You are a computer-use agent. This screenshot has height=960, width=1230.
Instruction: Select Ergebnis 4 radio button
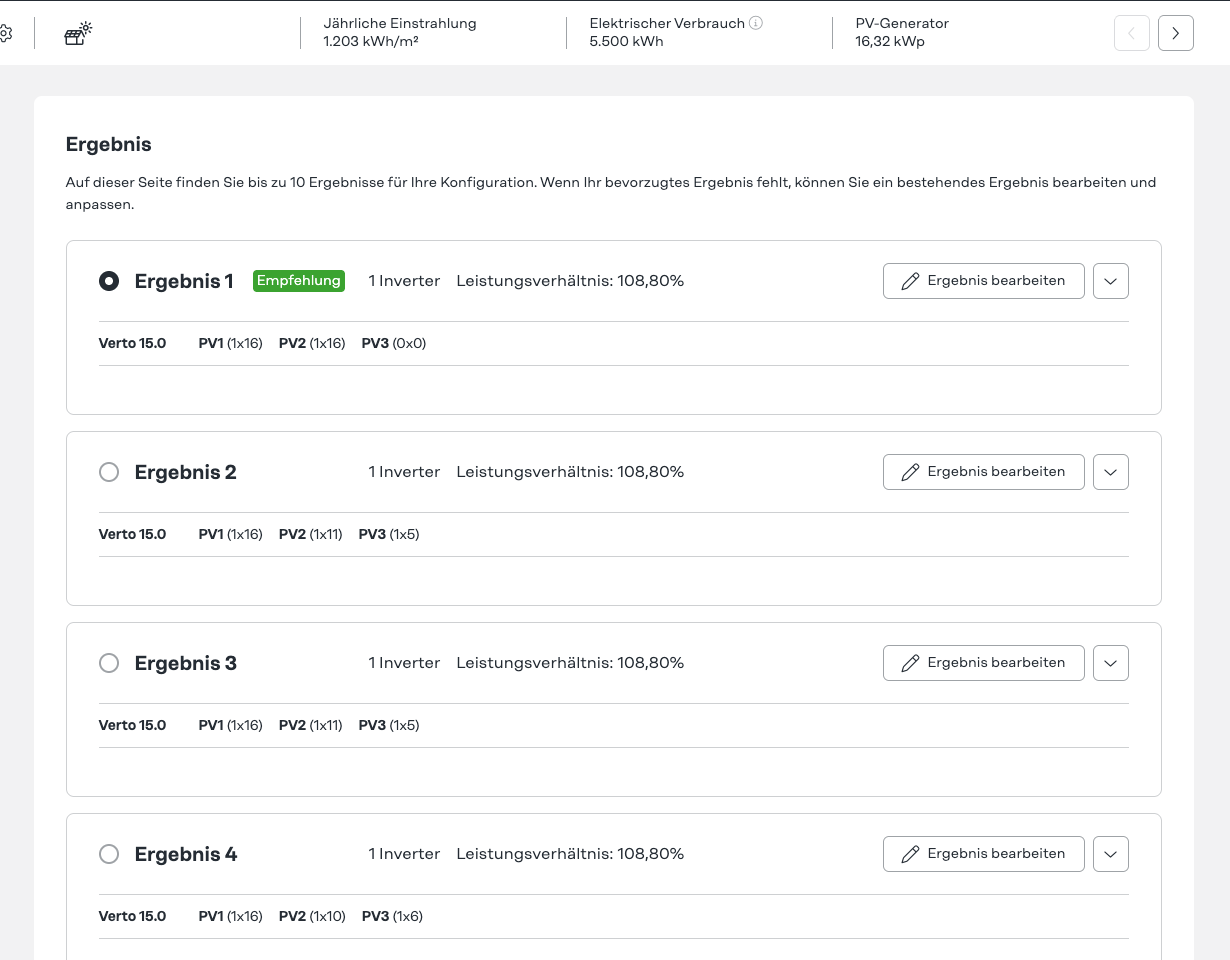coord(109,854)
